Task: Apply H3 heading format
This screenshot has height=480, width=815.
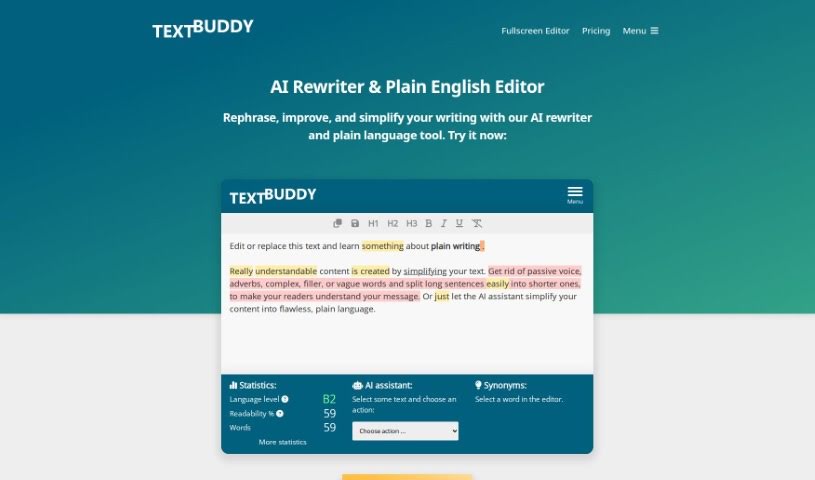Action: point(412,223)
